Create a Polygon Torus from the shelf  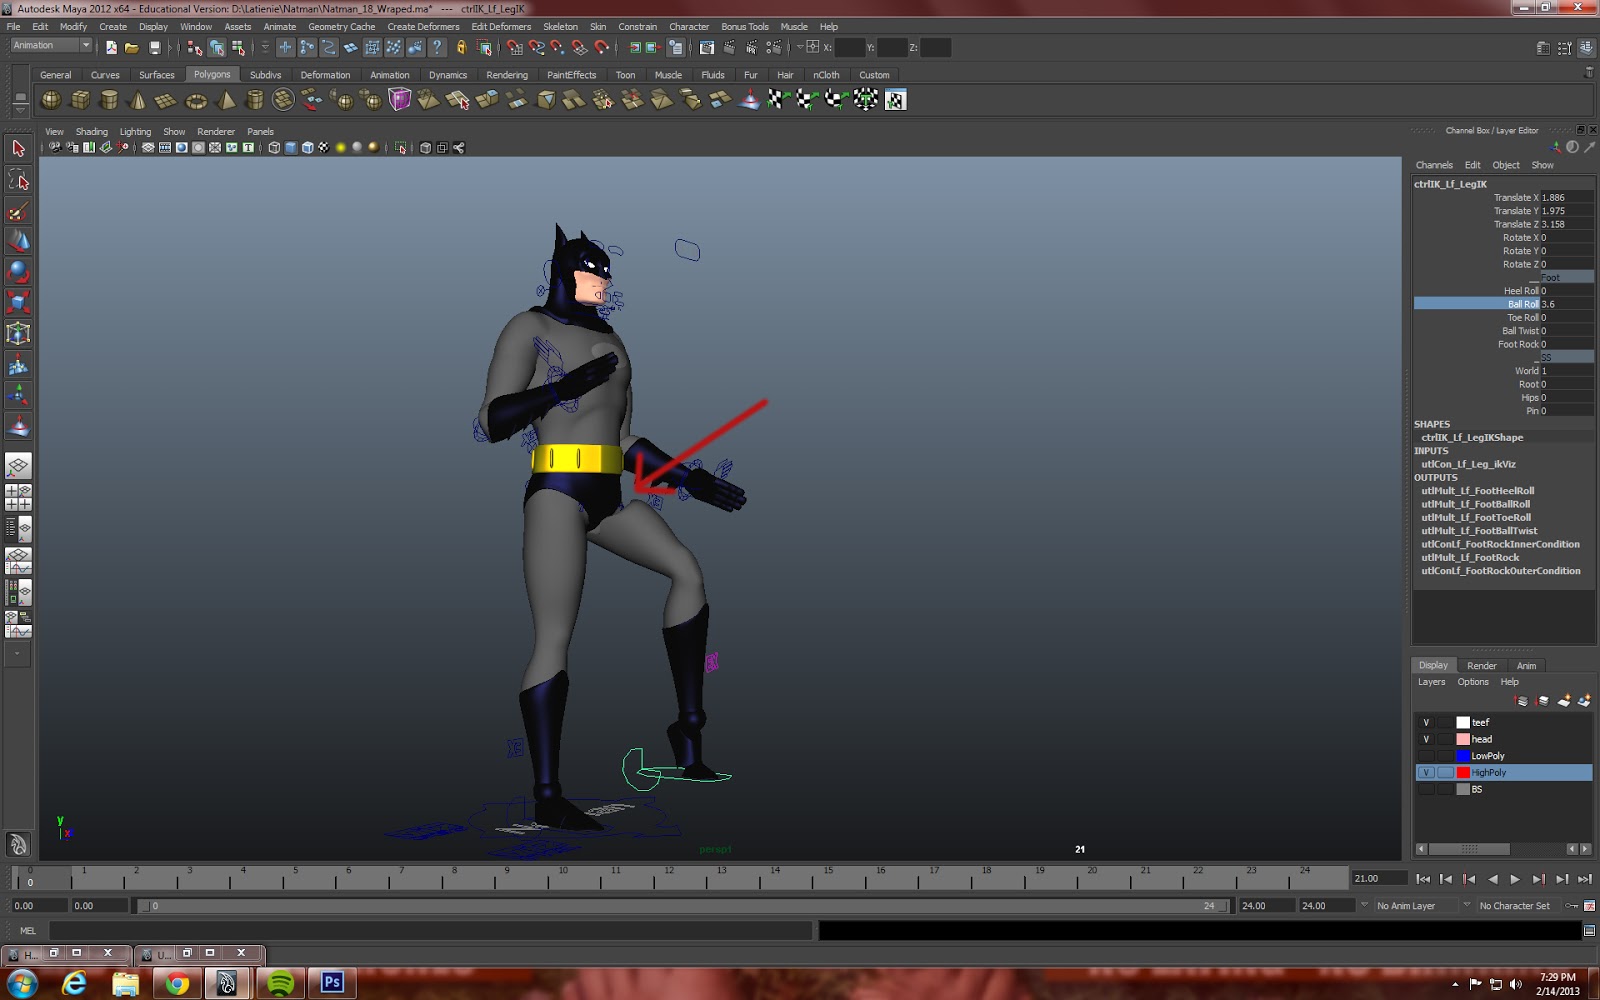click(x=198, y=99)
